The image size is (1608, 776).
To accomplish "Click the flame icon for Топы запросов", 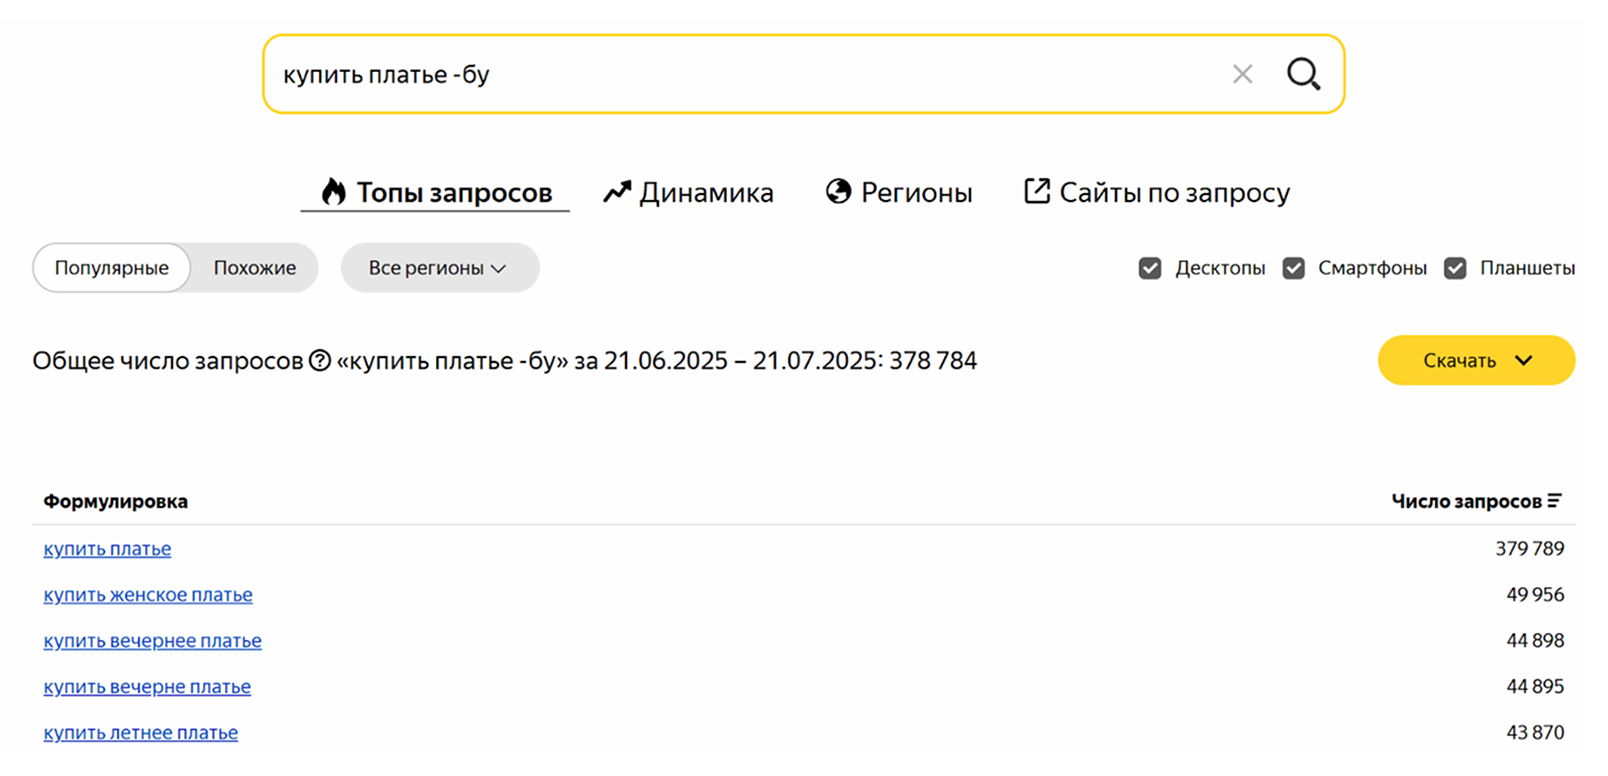I will click(x=333, y=191).
